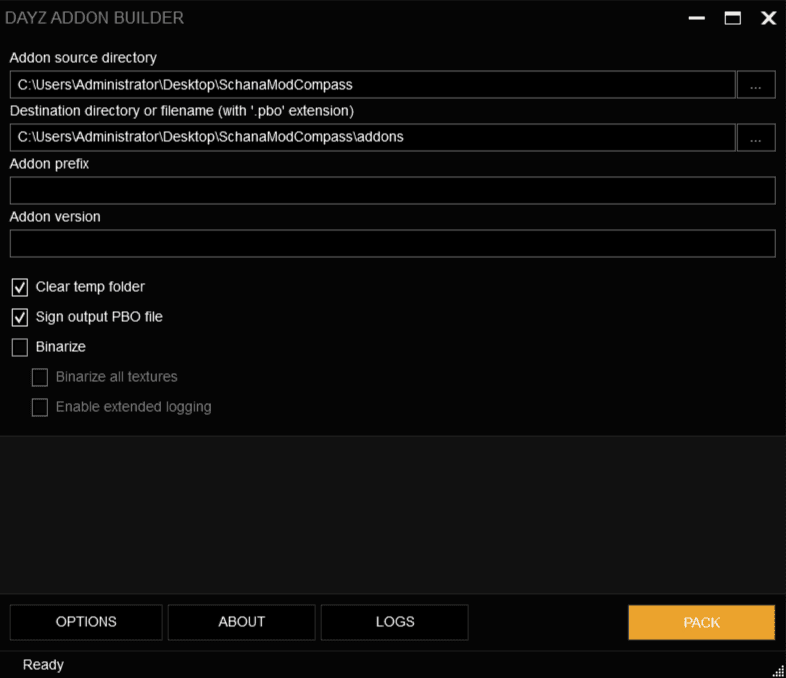This screenshot has height=678, width=786.
Task: Open the OPTIONS dialog
Action: pyautogui.click(x=86, y=622)
